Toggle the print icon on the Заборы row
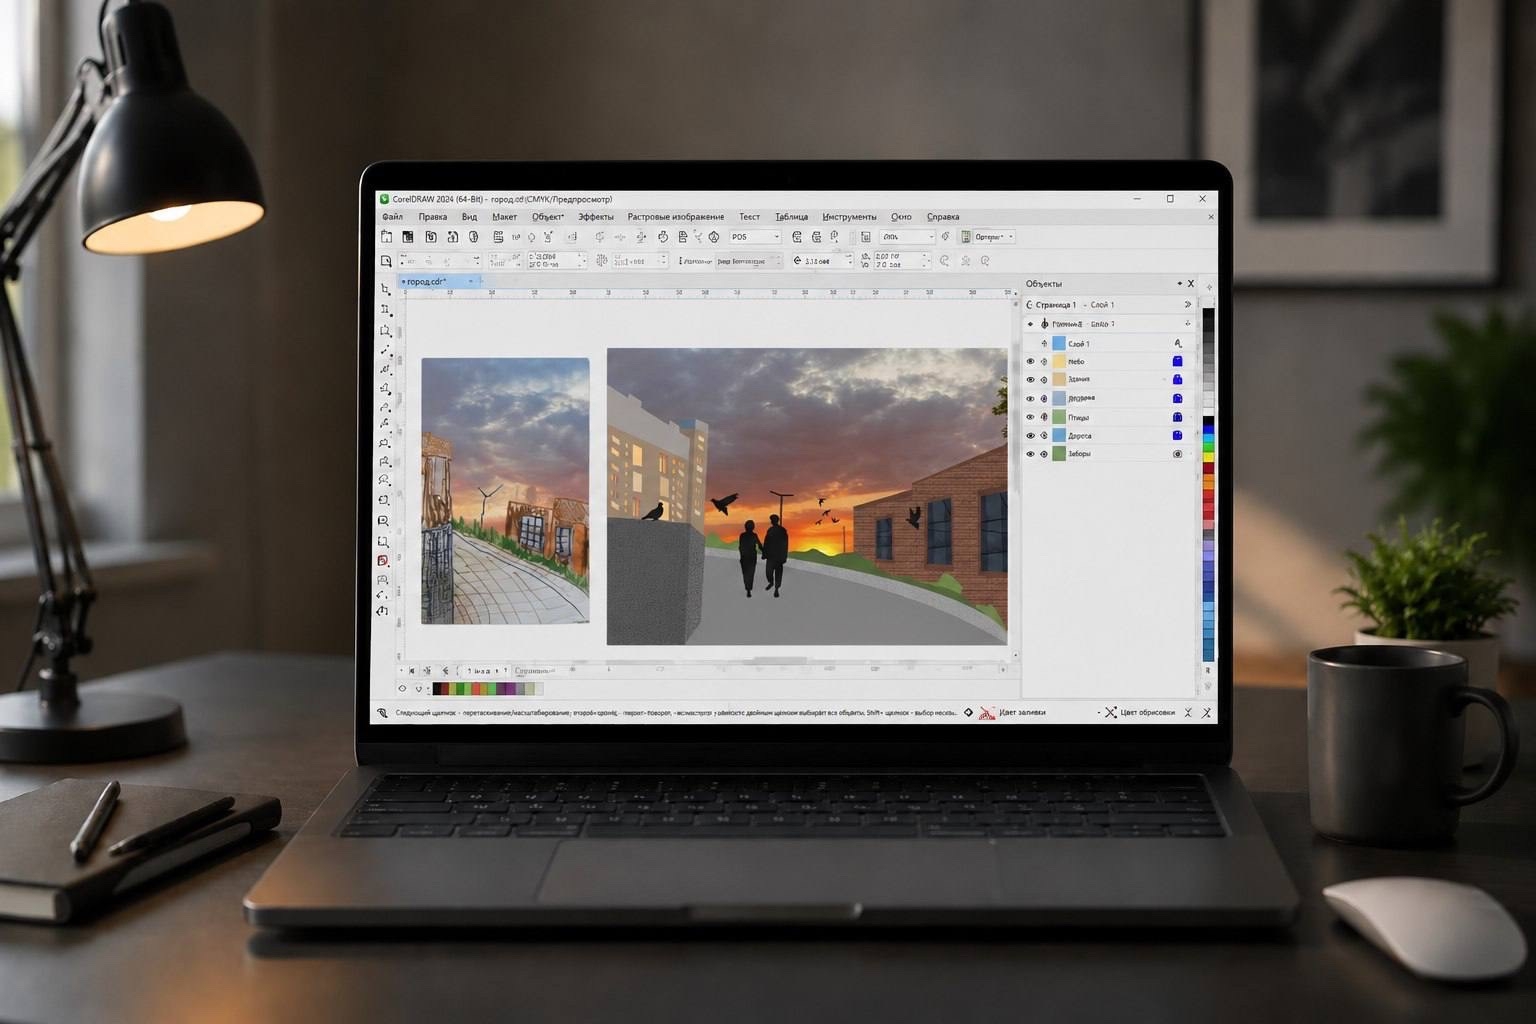The width and height of the screenshot is (1536, 1024). coord(1044,454)
